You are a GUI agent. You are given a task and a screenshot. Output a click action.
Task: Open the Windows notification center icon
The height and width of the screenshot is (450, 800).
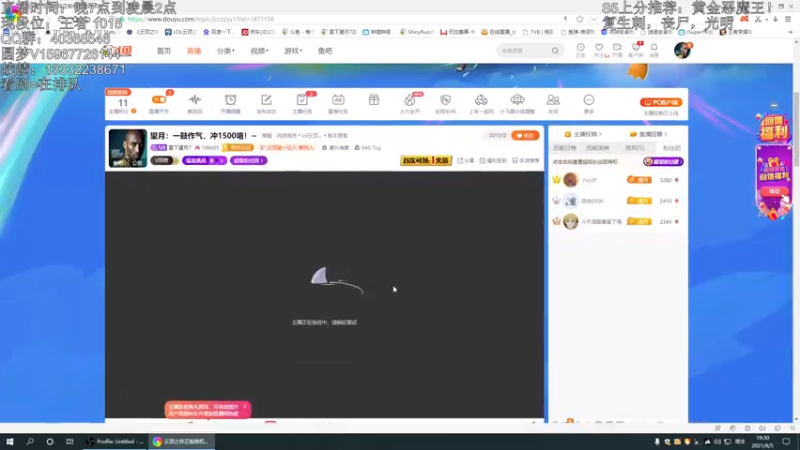coord(786,441)
